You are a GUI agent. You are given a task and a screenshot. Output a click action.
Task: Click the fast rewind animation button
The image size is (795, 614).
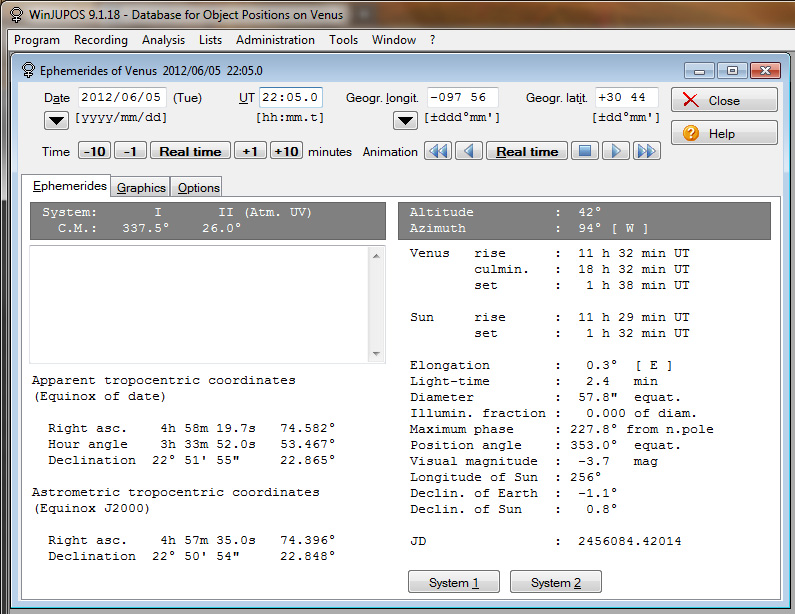(x=438, y=151)
